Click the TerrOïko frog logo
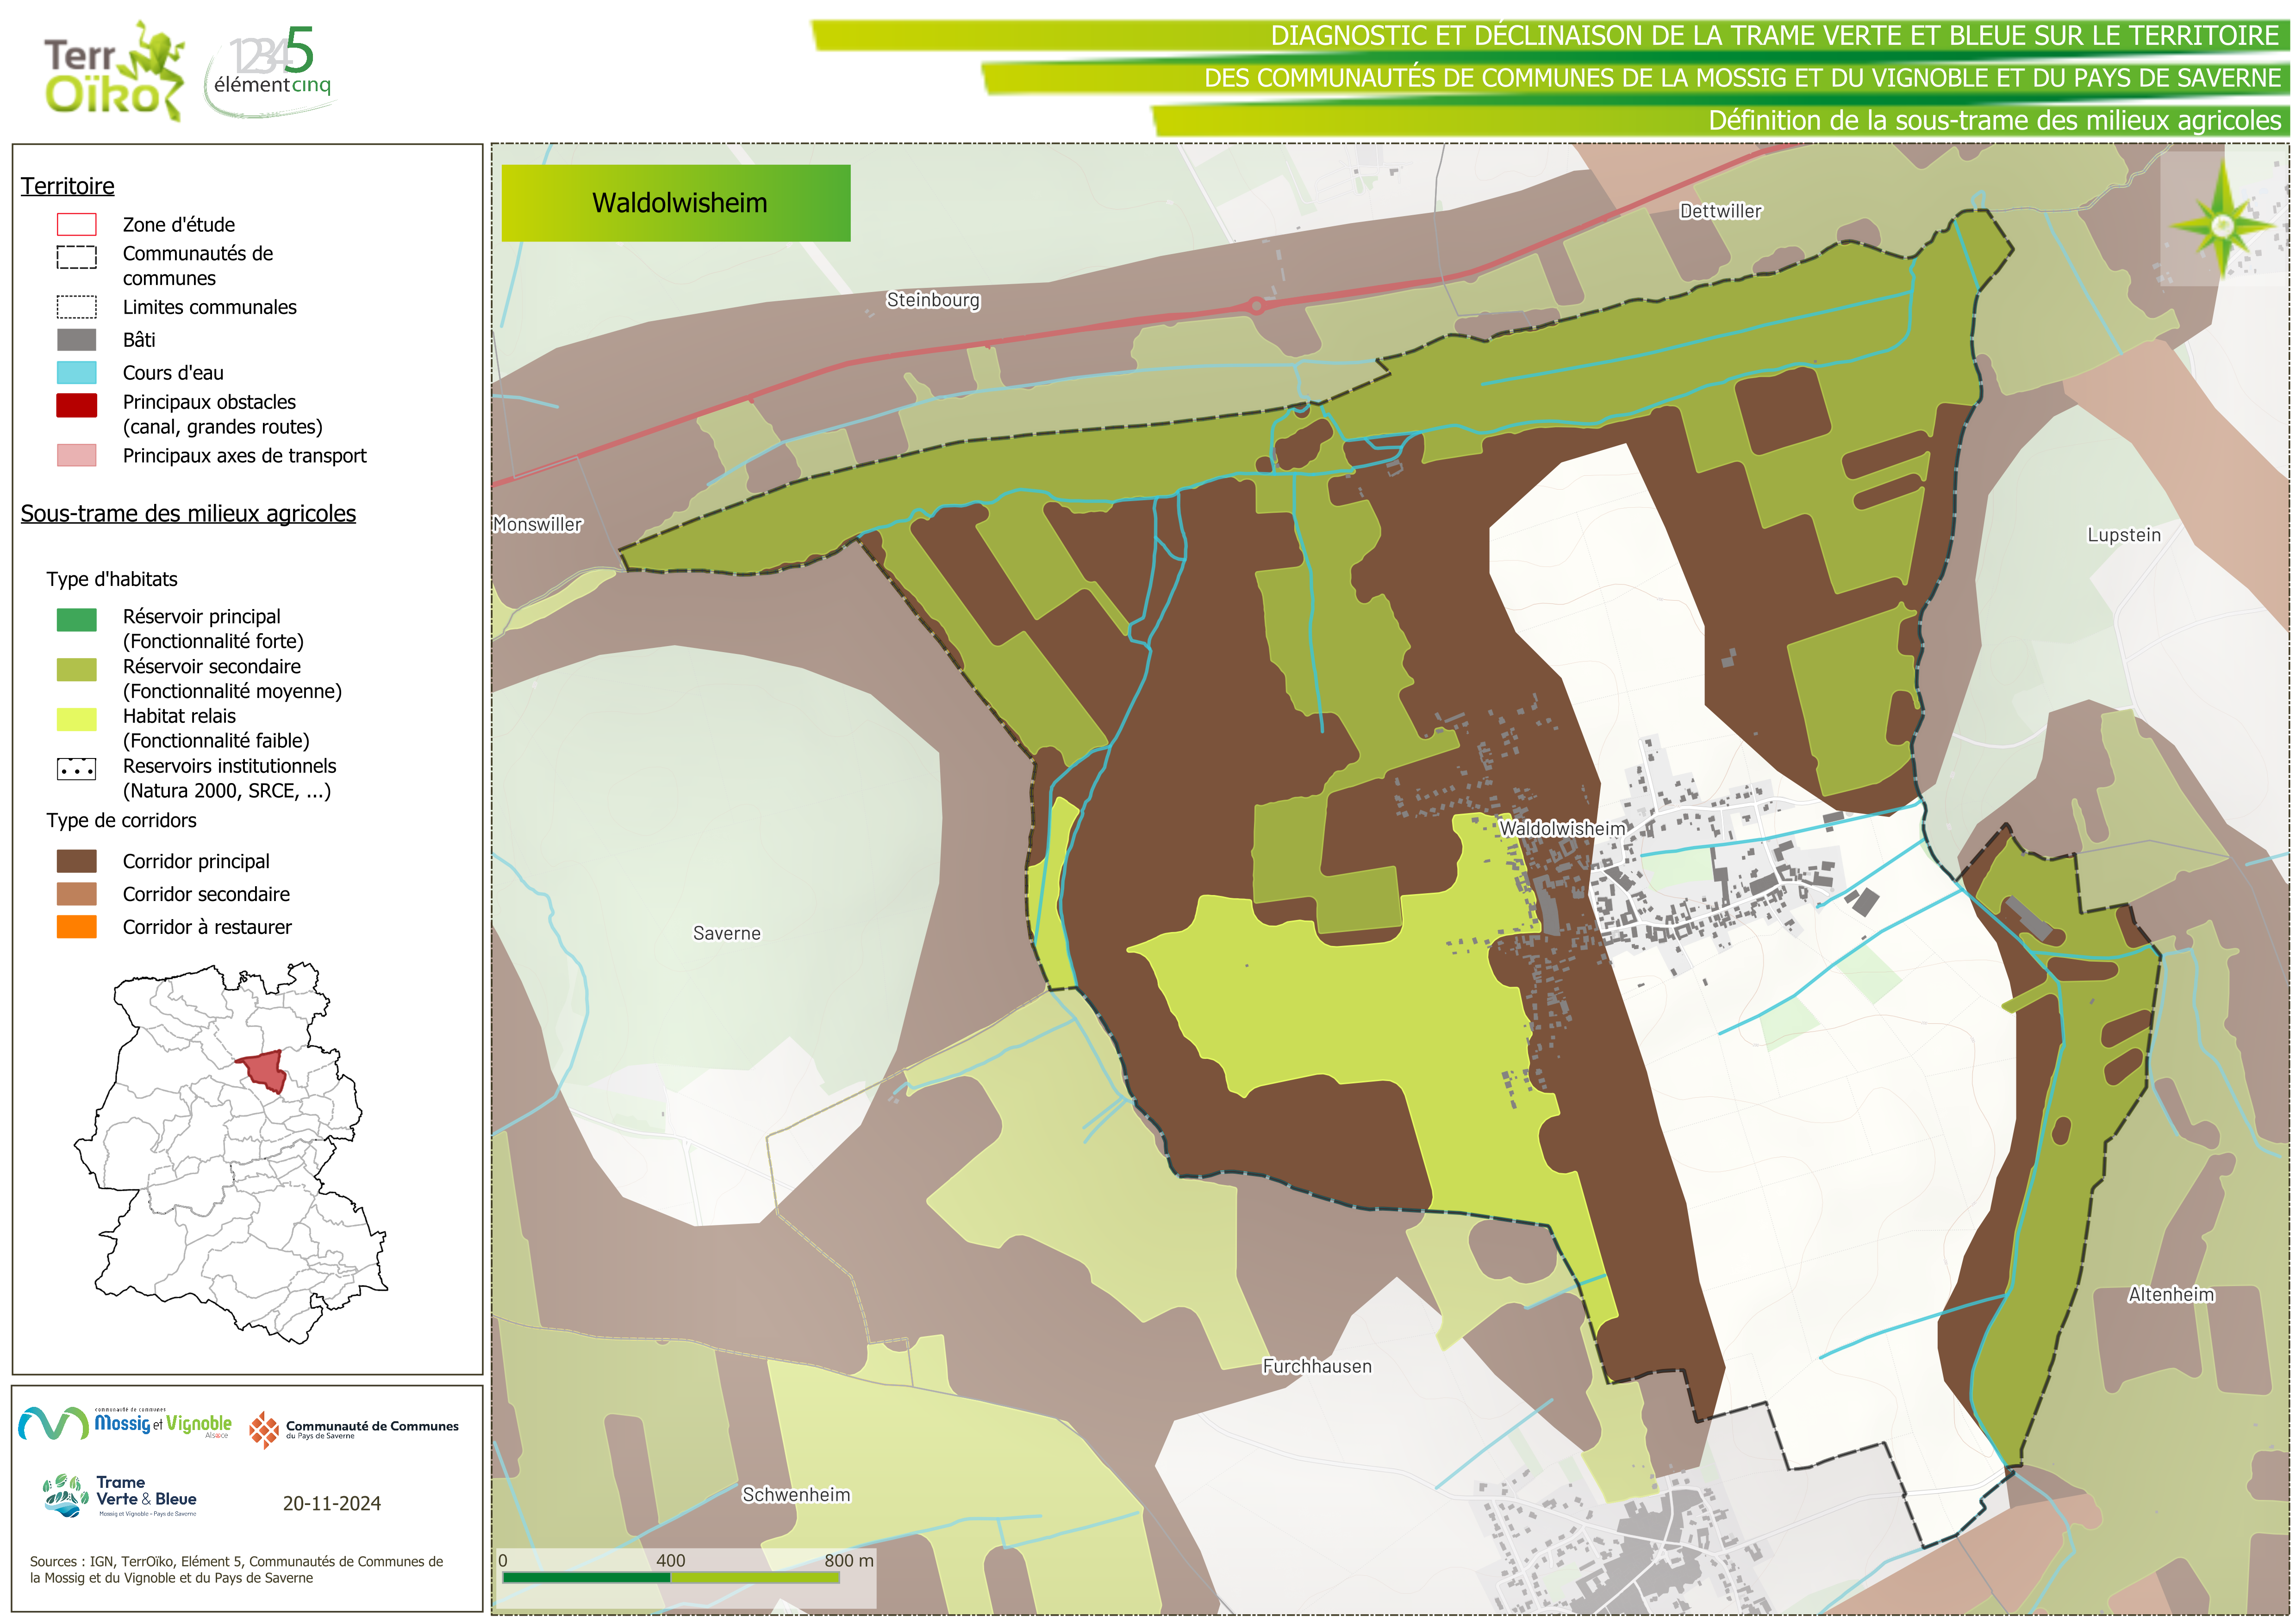 point(113,70)
